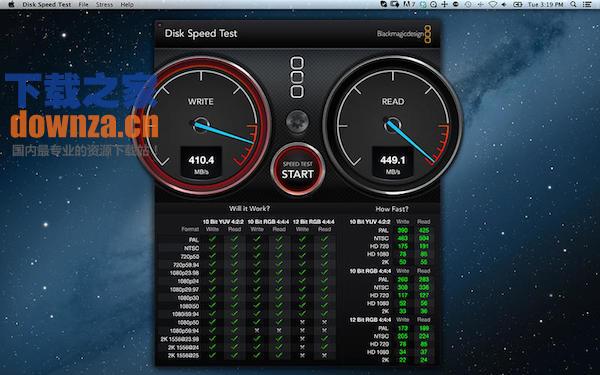Click the 12 Bit RGB 4:4:4 header in How Fast

pos(370,320)
